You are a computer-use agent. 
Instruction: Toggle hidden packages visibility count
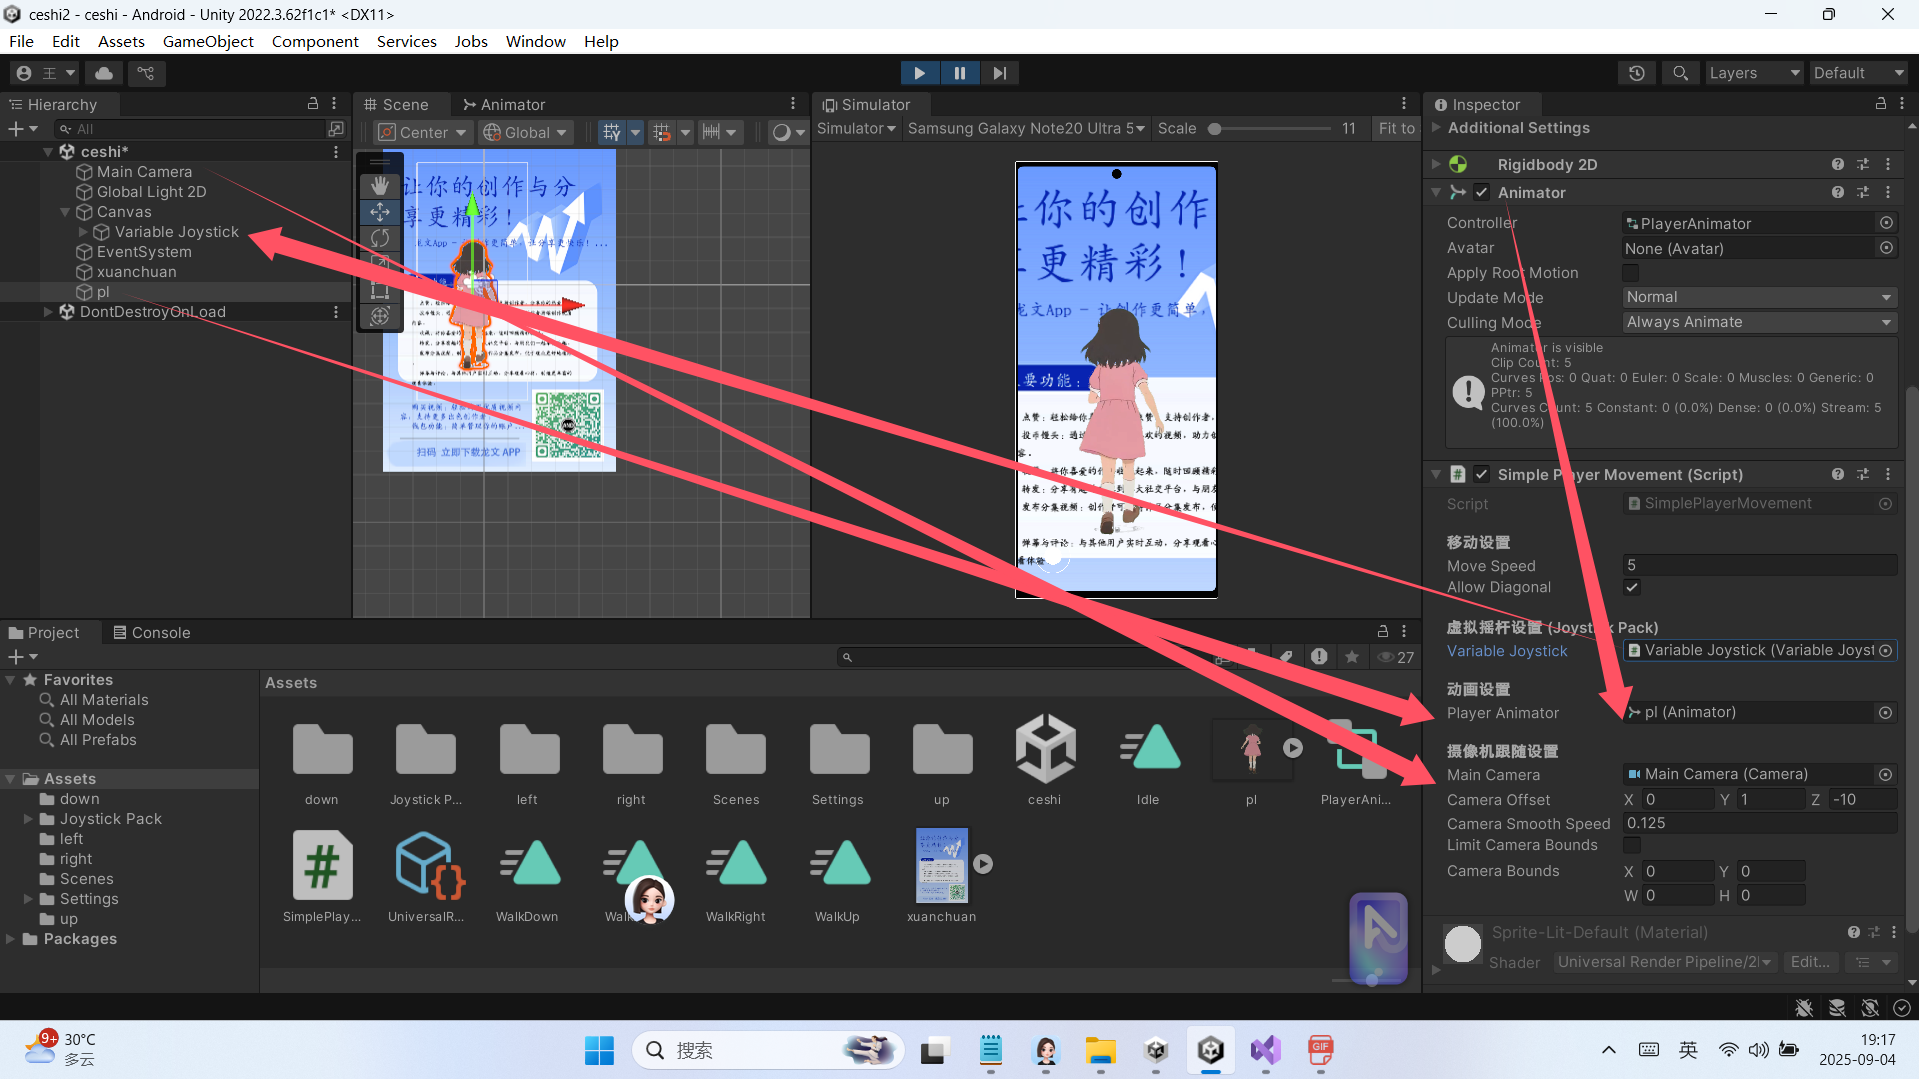(x=1396, y=657)
